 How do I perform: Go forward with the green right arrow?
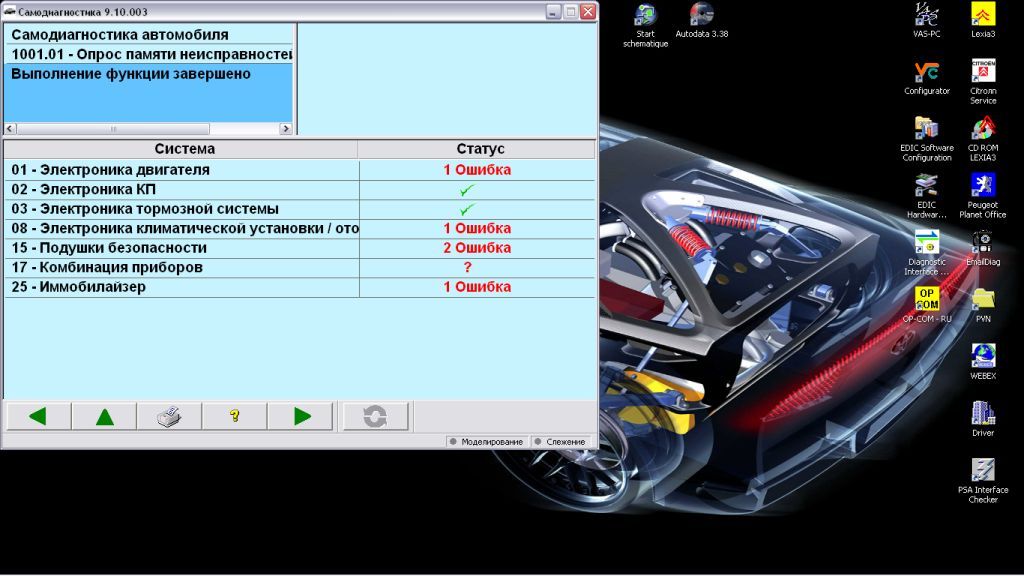point(301,416)
